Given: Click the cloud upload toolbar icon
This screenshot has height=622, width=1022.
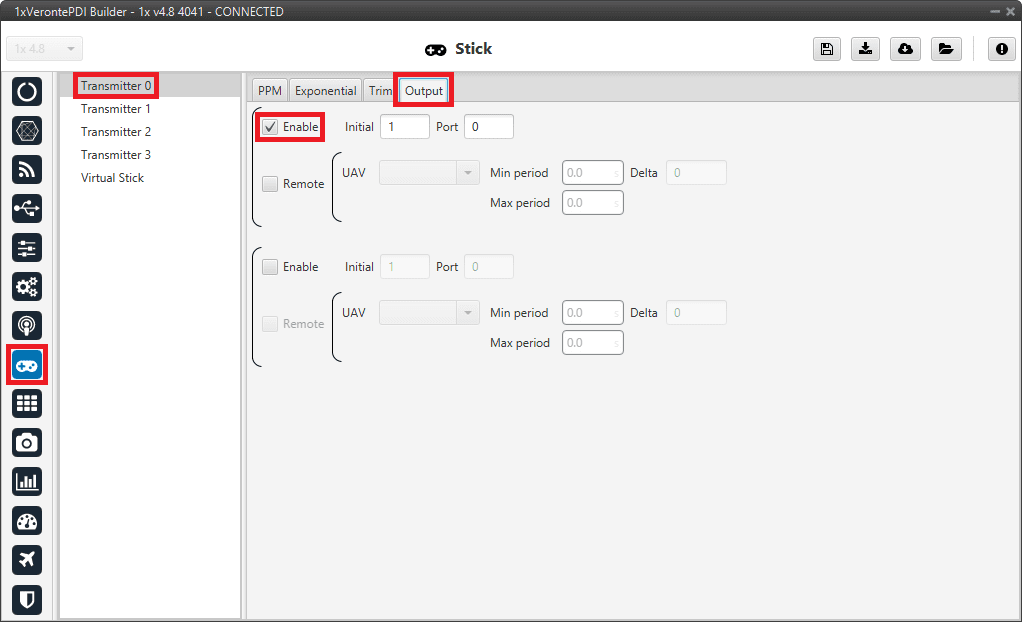Looking at the screenshot, I should coord(905,49).
